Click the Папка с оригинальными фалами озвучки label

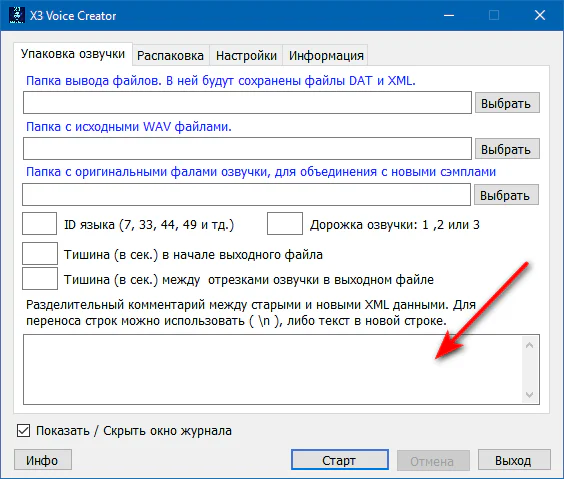click(x=261, y=172)
